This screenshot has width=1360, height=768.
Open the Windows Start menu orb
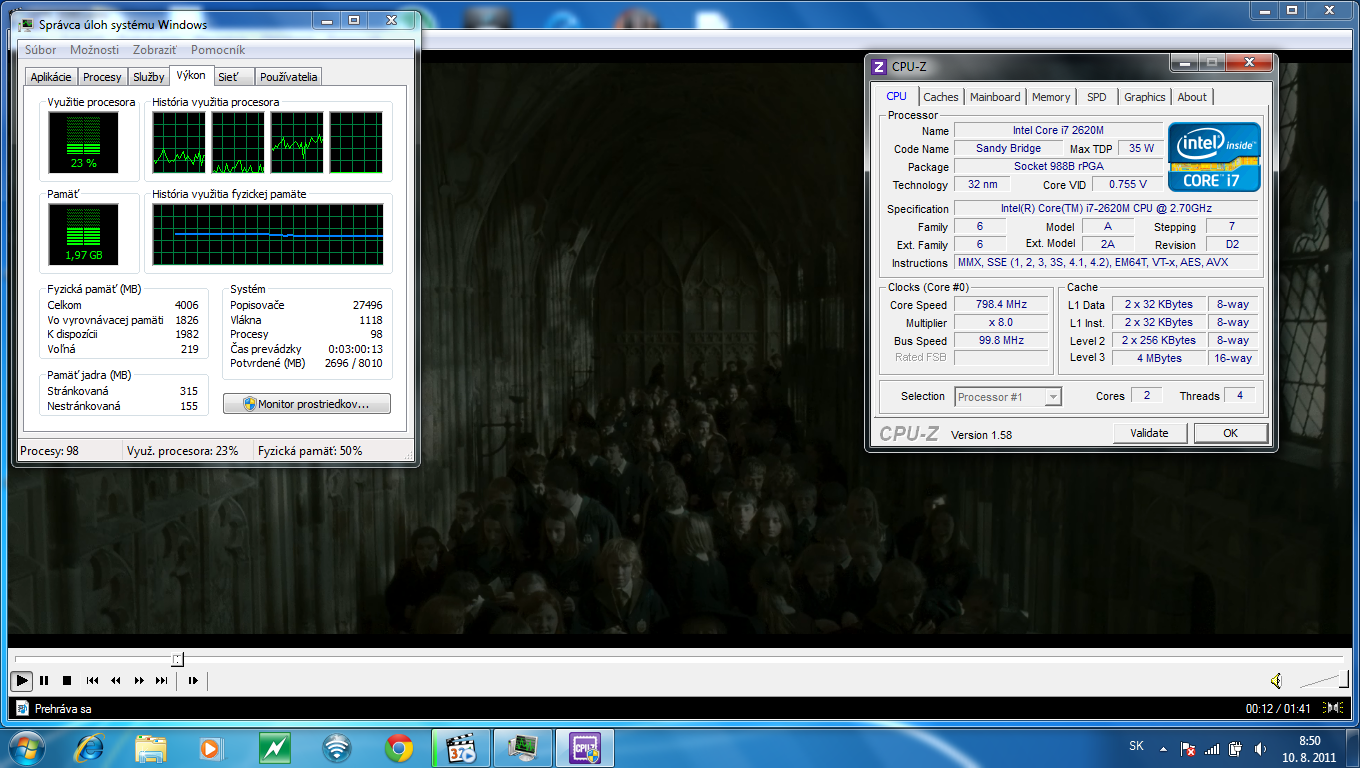[x=26, y=748]
